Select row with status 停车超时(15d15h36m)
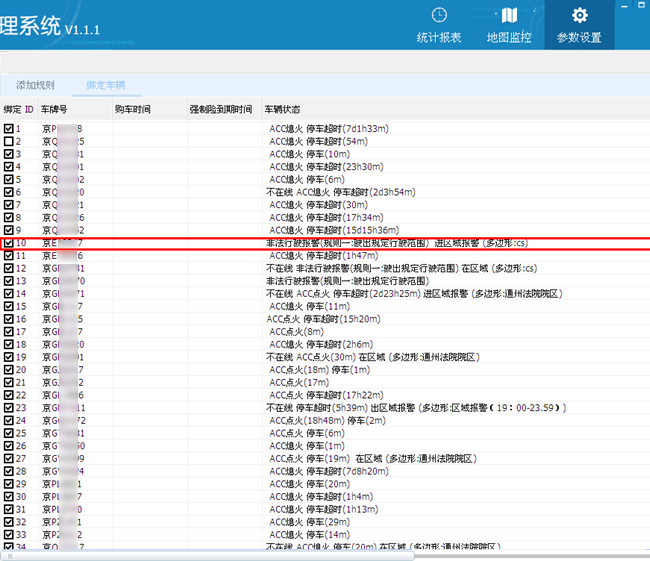Screen dimensions: 650x561 click(x=341, y=230)
